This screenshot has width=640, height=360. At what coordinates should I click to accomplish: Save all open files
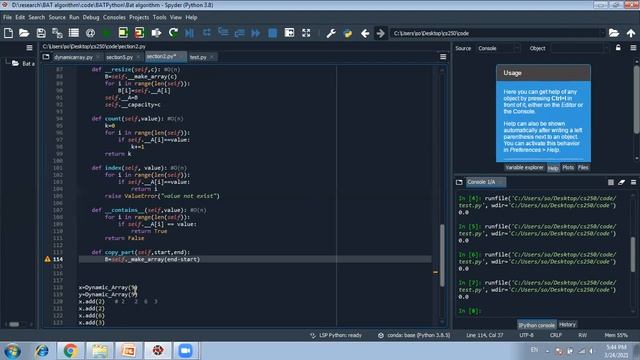click(x=57, y=33)
